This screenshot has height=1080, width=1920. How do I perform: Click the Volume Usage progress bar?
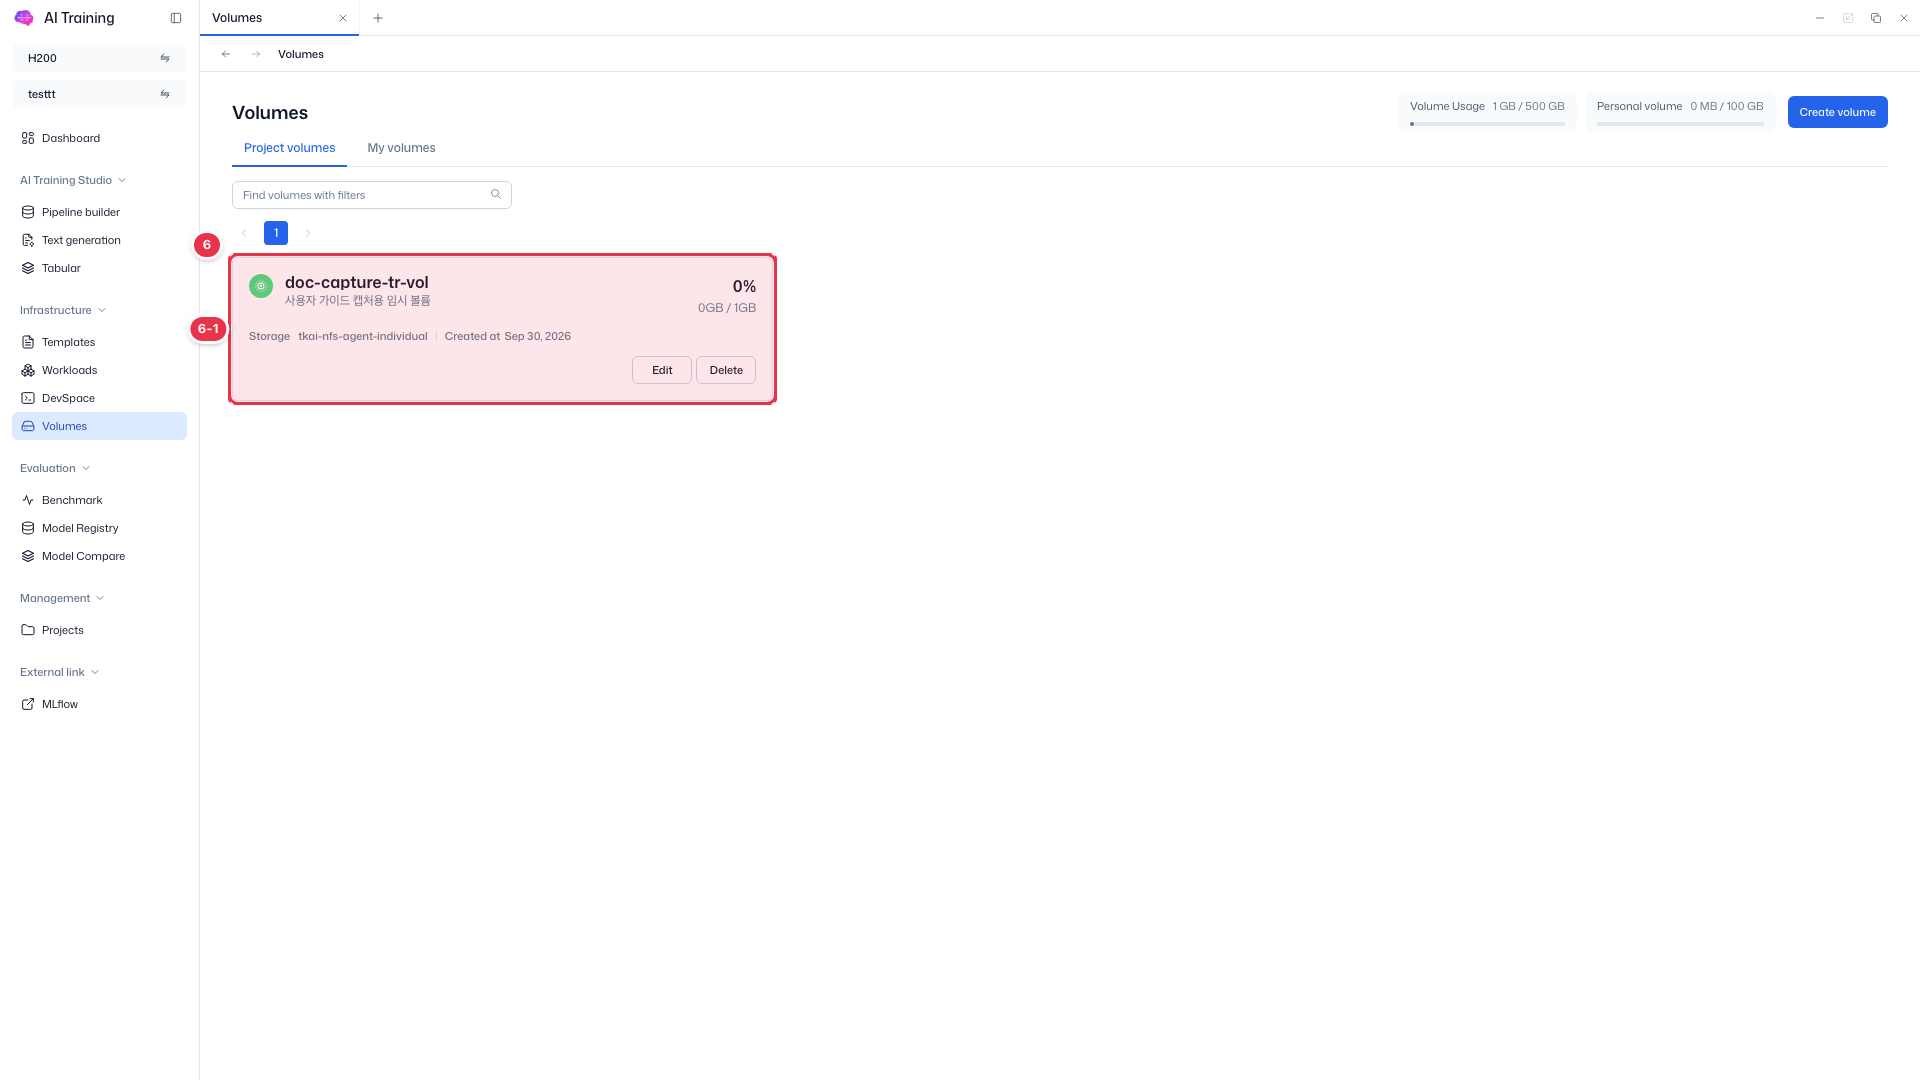click(1487, 124)
